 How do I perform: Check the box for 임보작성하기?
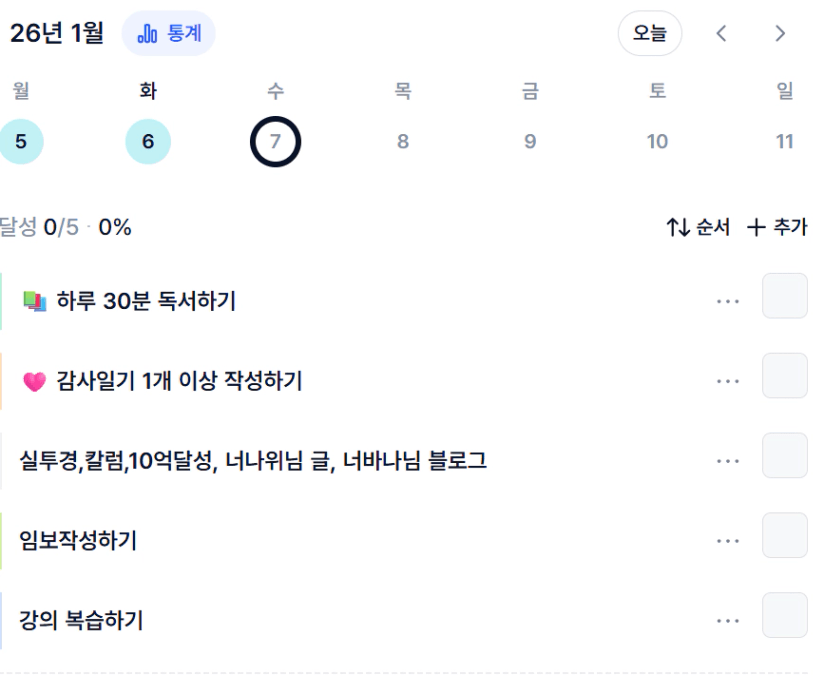[x=784, y=536]
